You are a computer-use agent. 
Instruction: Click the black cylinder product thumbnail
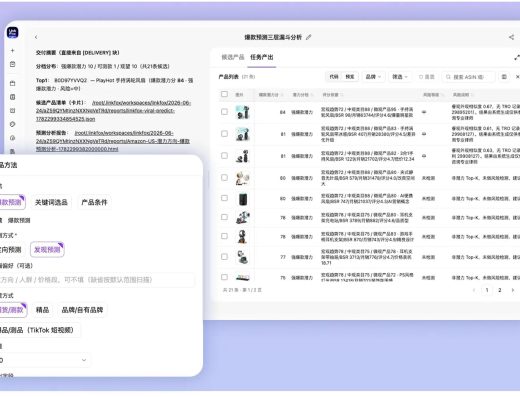click(x=243, y=199)
